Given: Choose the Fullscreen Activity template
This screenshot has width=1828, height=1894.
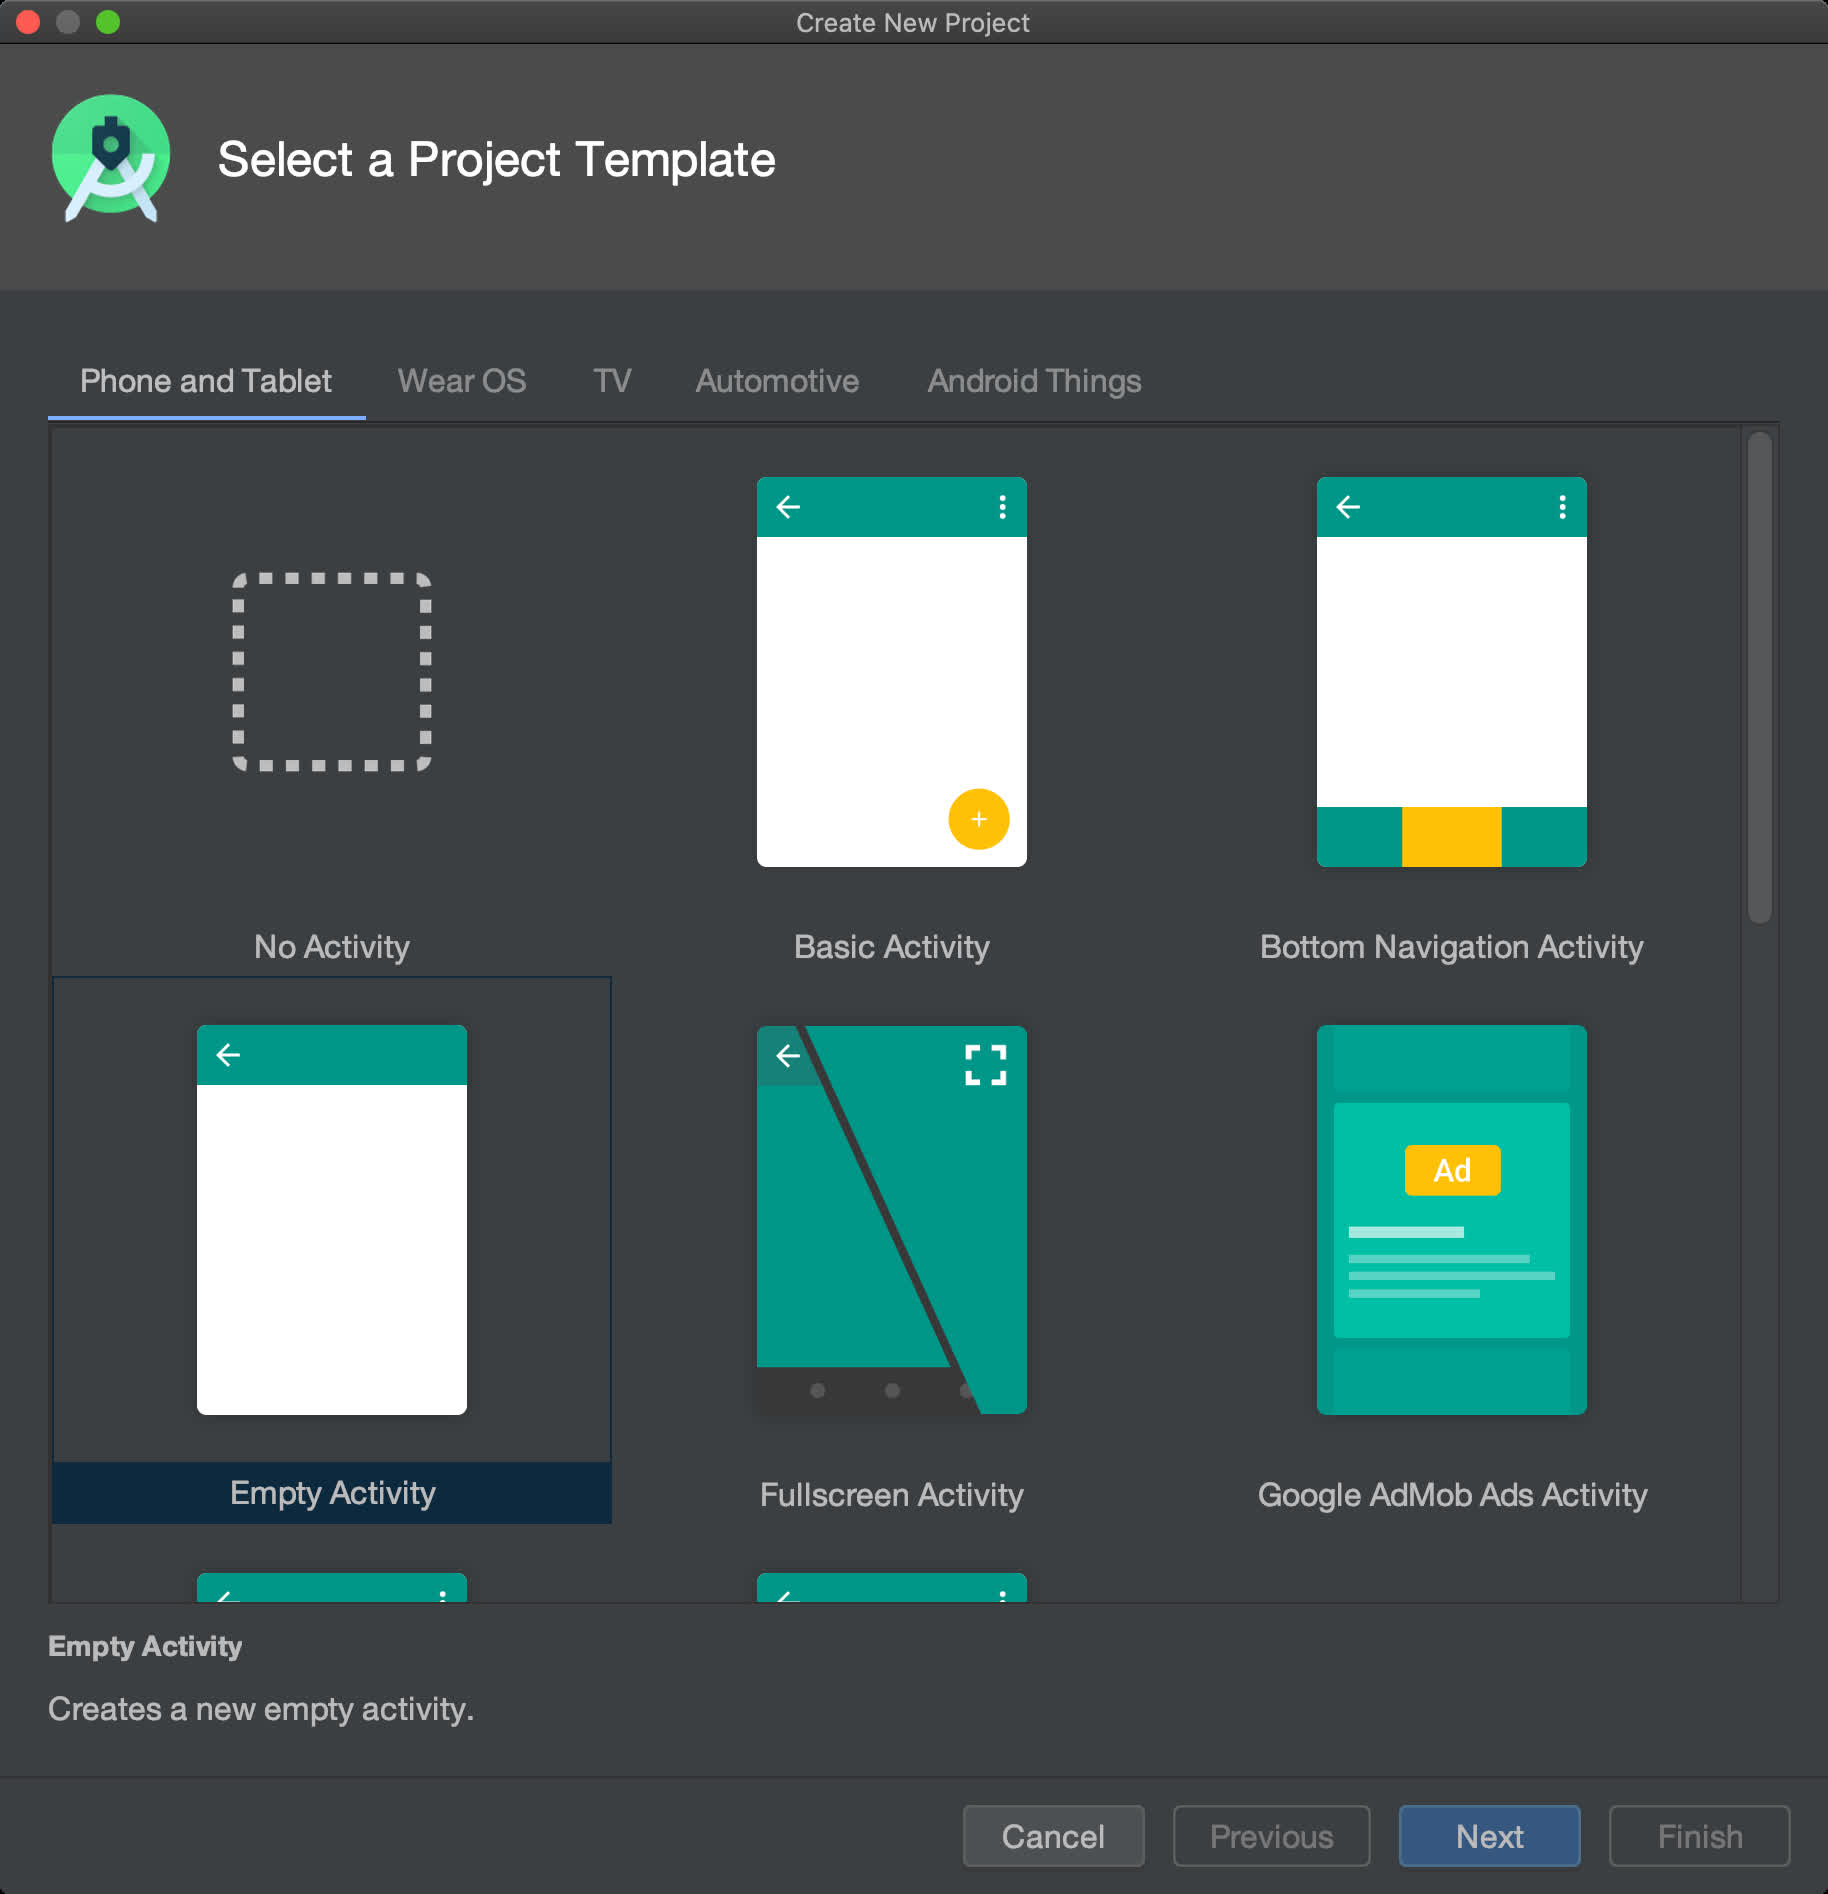Looking at the screenshot, I should (x=891, y=1220).
